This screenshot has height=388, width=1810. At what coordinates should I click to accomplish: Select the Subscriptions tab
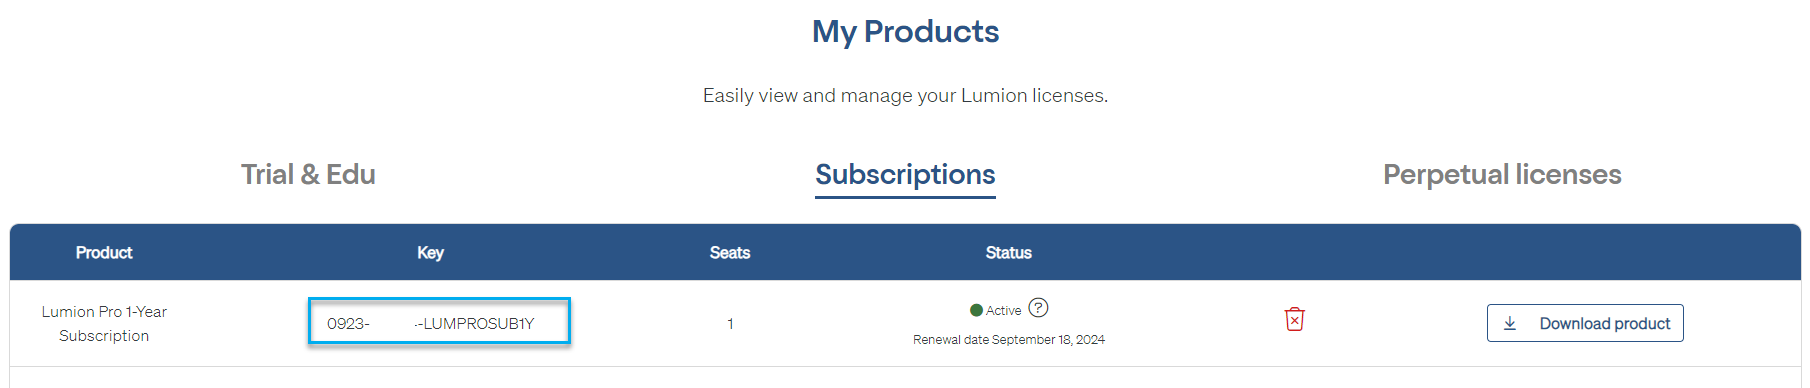[905, 175]
